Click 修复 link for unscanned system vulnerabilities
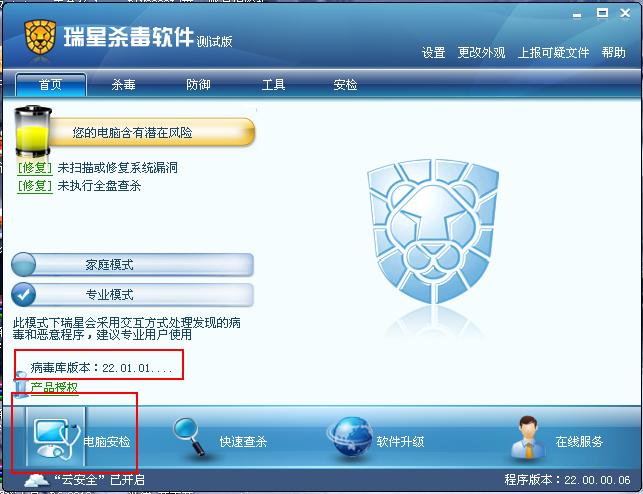This screenshot has height=494, width=643. click(35, 168)
